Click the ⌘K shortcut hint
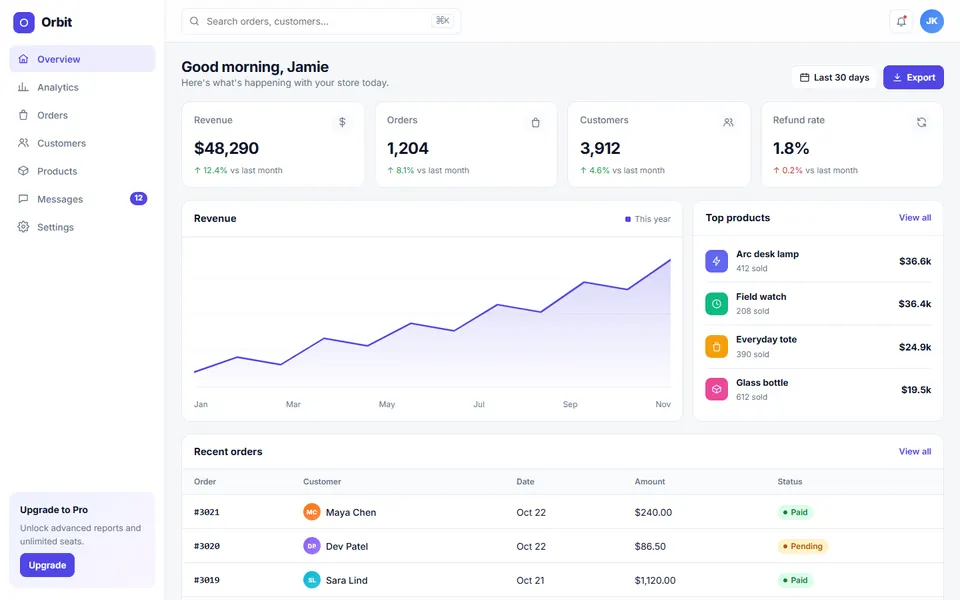Screen dimensions: 960x600 point(442,21)
